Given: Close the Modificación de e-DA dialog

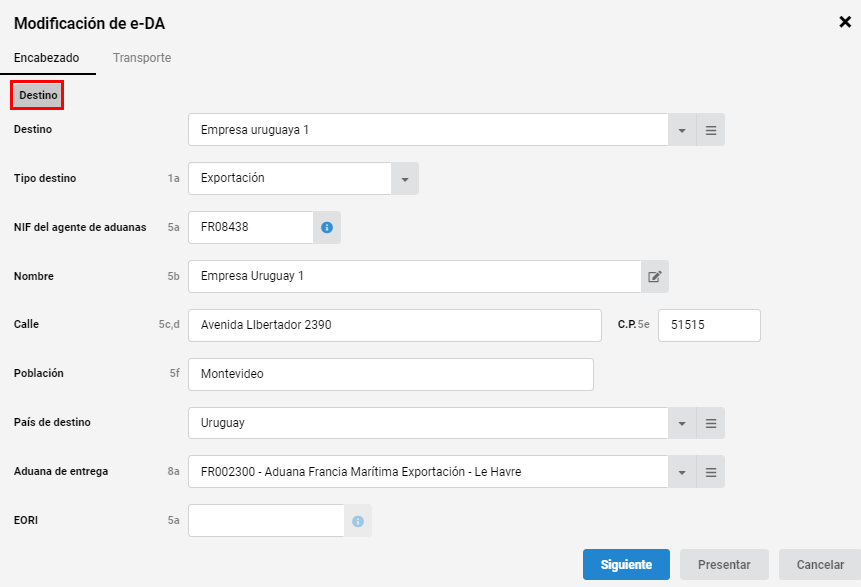Looking at the screenshot, I should [x=845, y=22].
